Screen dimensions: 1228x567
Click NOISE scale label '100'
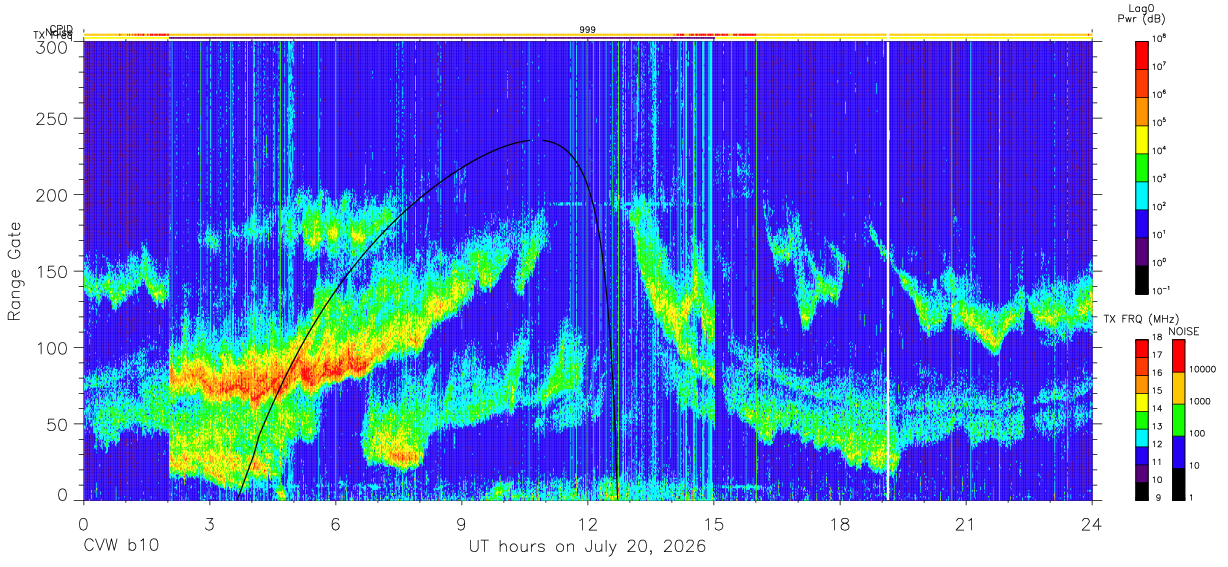[1199, 433]
